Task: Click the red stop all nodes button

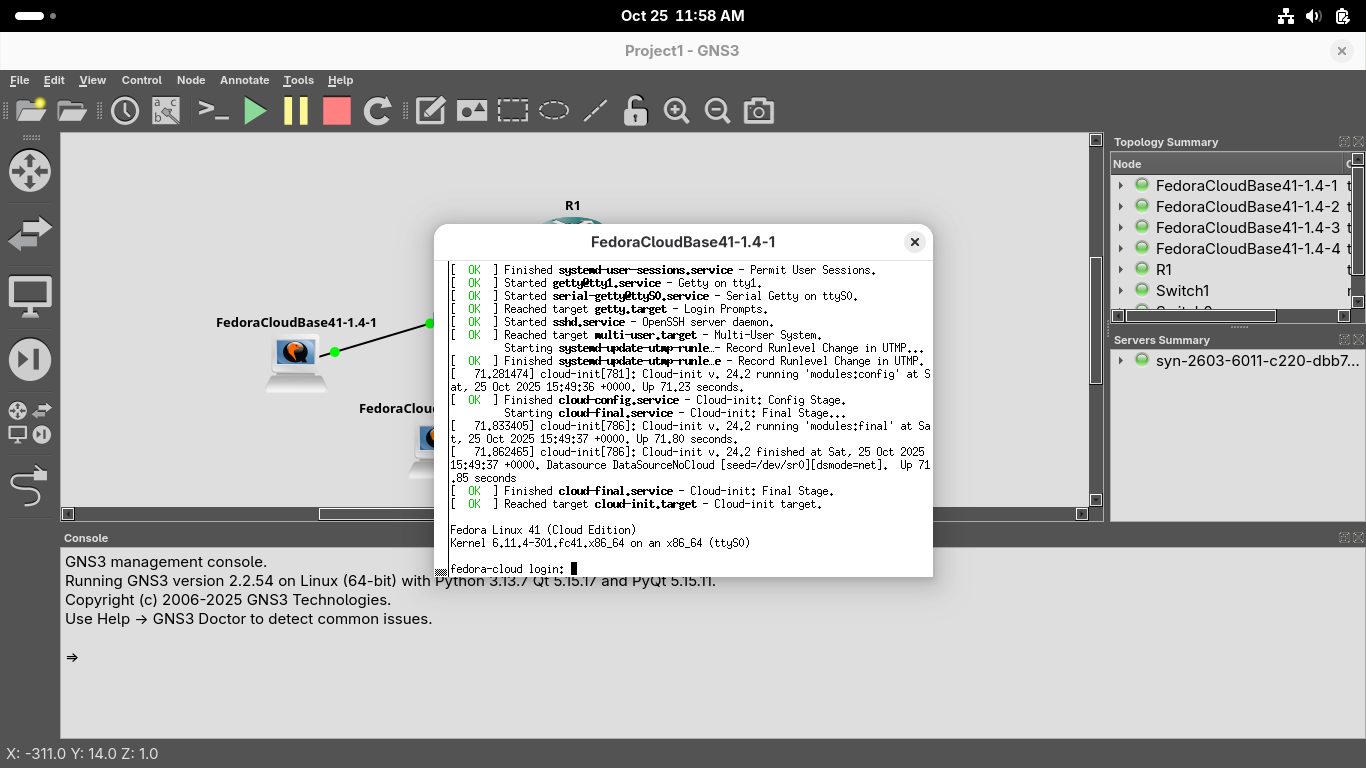Action: [x=337, y=111]
